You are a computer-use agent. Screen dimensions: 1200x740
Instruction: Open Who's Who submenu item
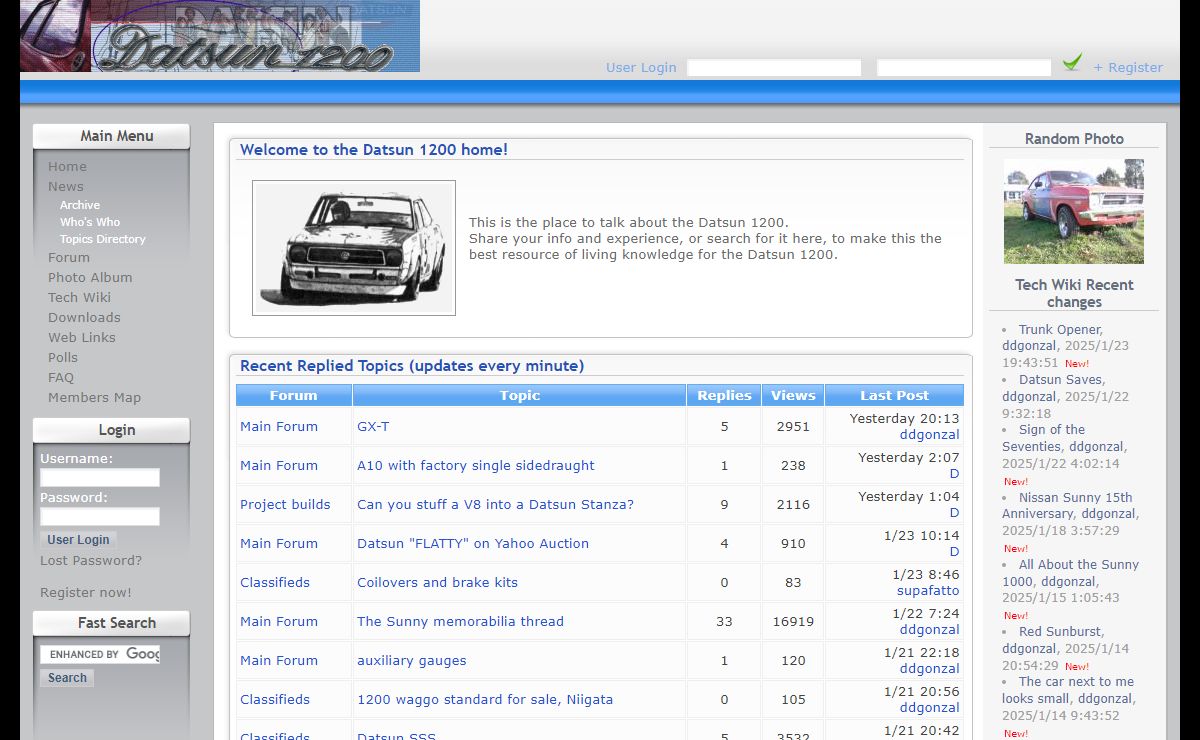click(90, 222)
